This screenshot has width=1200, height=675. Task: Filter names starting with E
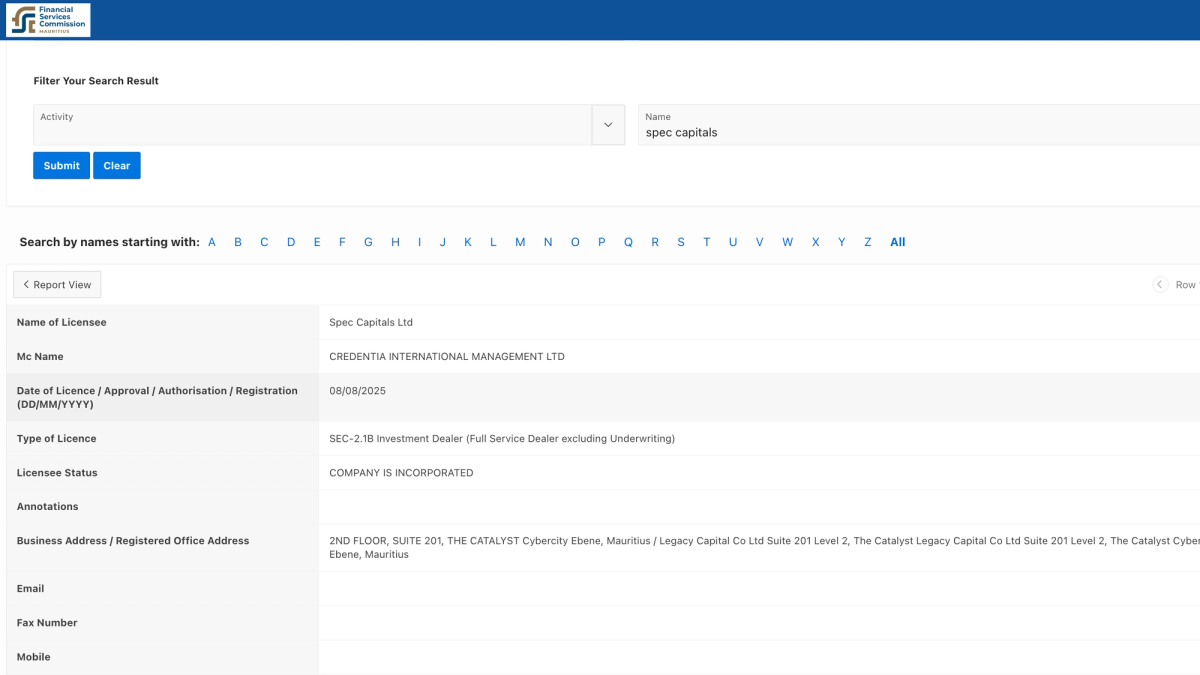pos(317,242)
